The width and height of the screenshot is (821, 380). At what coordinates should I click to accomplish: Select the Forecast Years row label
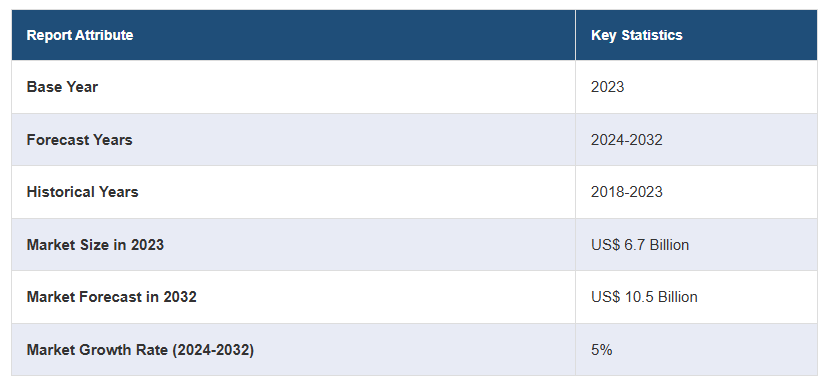pyautogui.click(x=79, y=140)
